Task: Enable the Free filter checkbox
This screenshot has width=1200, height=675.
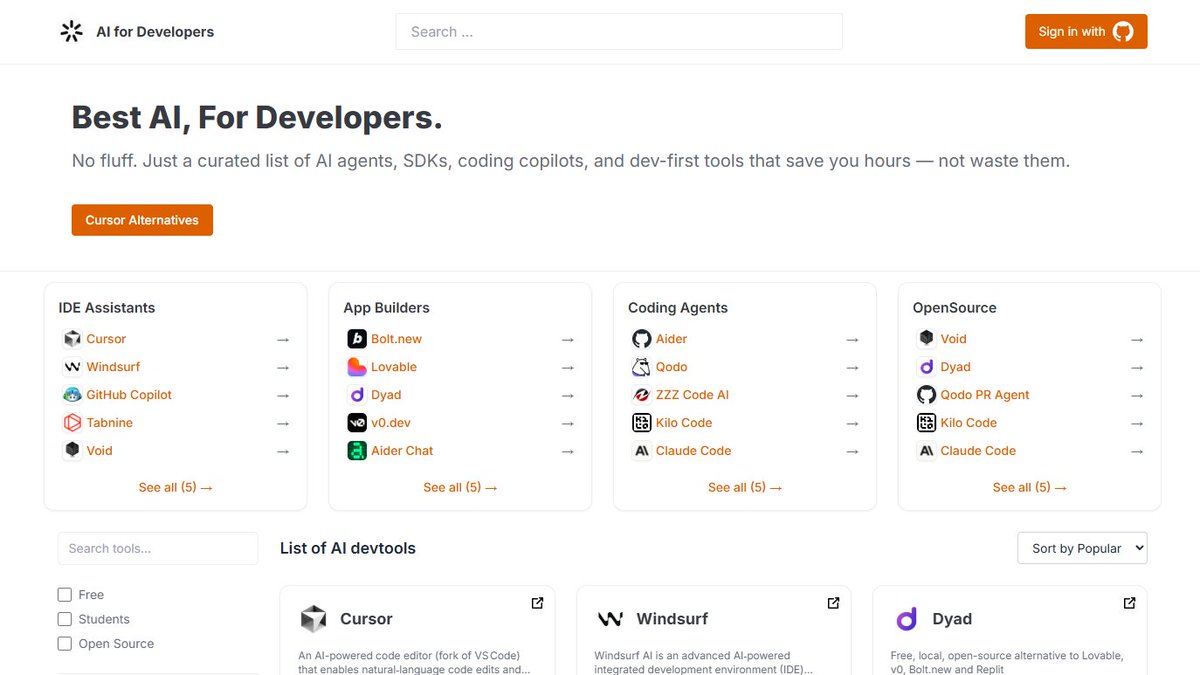Action: (x=65, y=595)
